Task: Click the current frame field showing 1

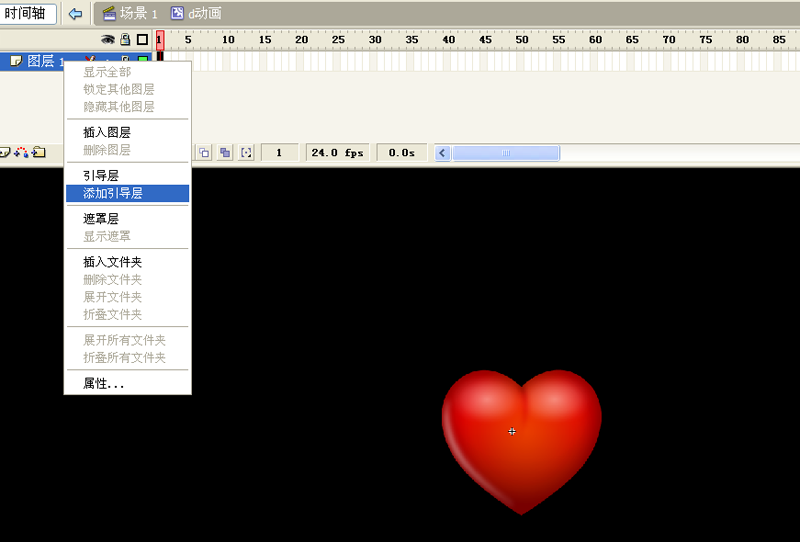Action: (279, 153)
